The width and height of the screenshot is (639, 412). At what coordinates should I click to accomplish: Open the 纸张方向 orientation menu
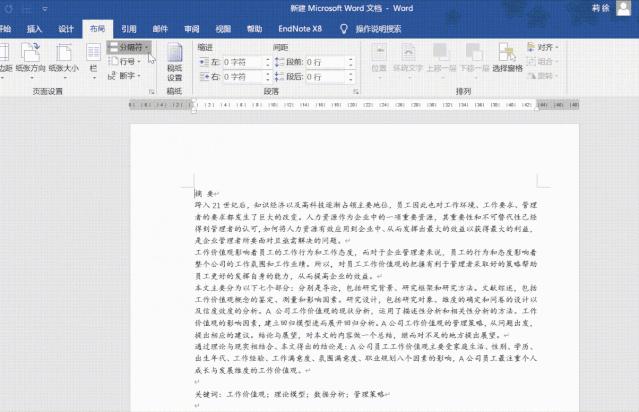click(31, 59)
